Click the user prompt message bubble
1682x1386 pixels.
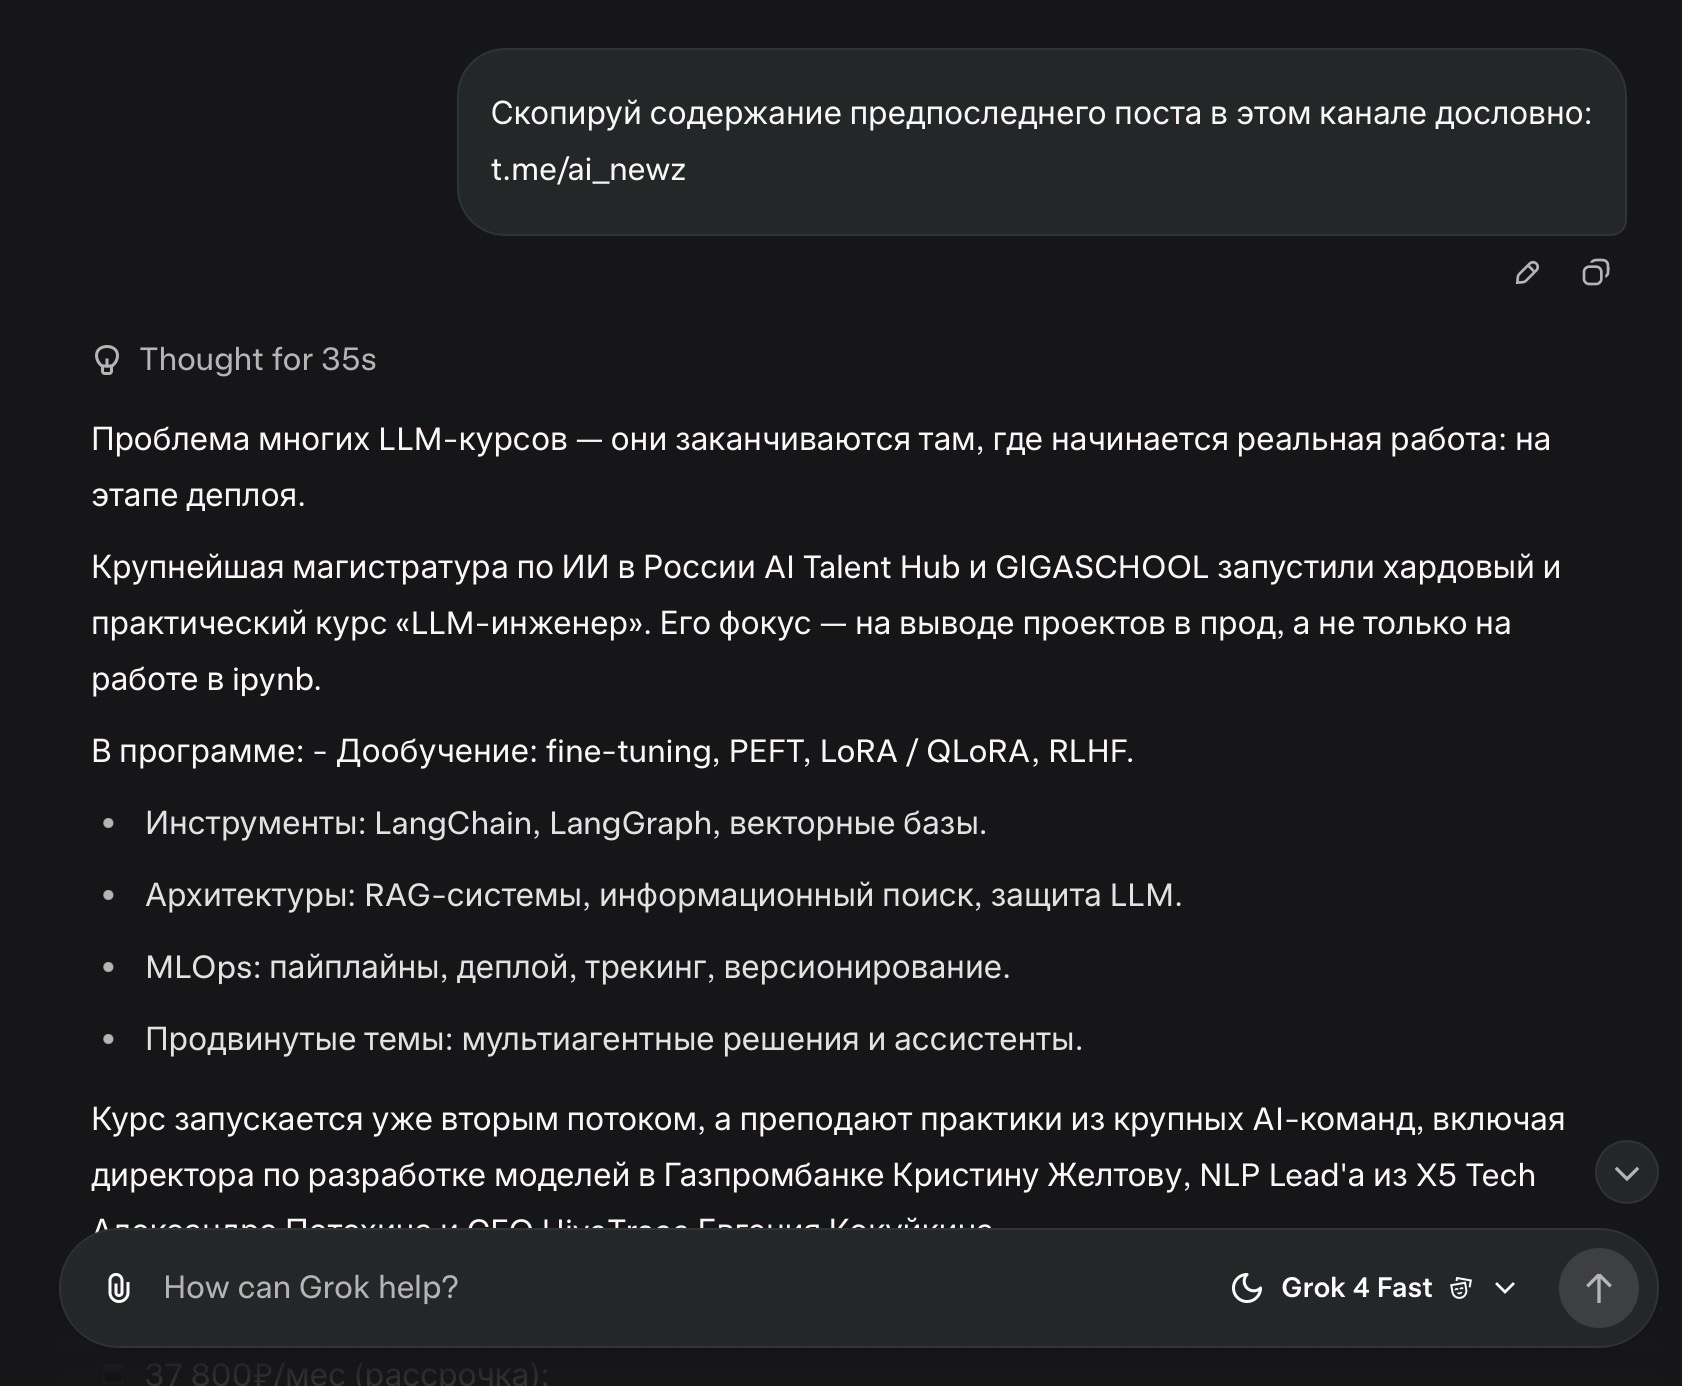click(1040, 142)
